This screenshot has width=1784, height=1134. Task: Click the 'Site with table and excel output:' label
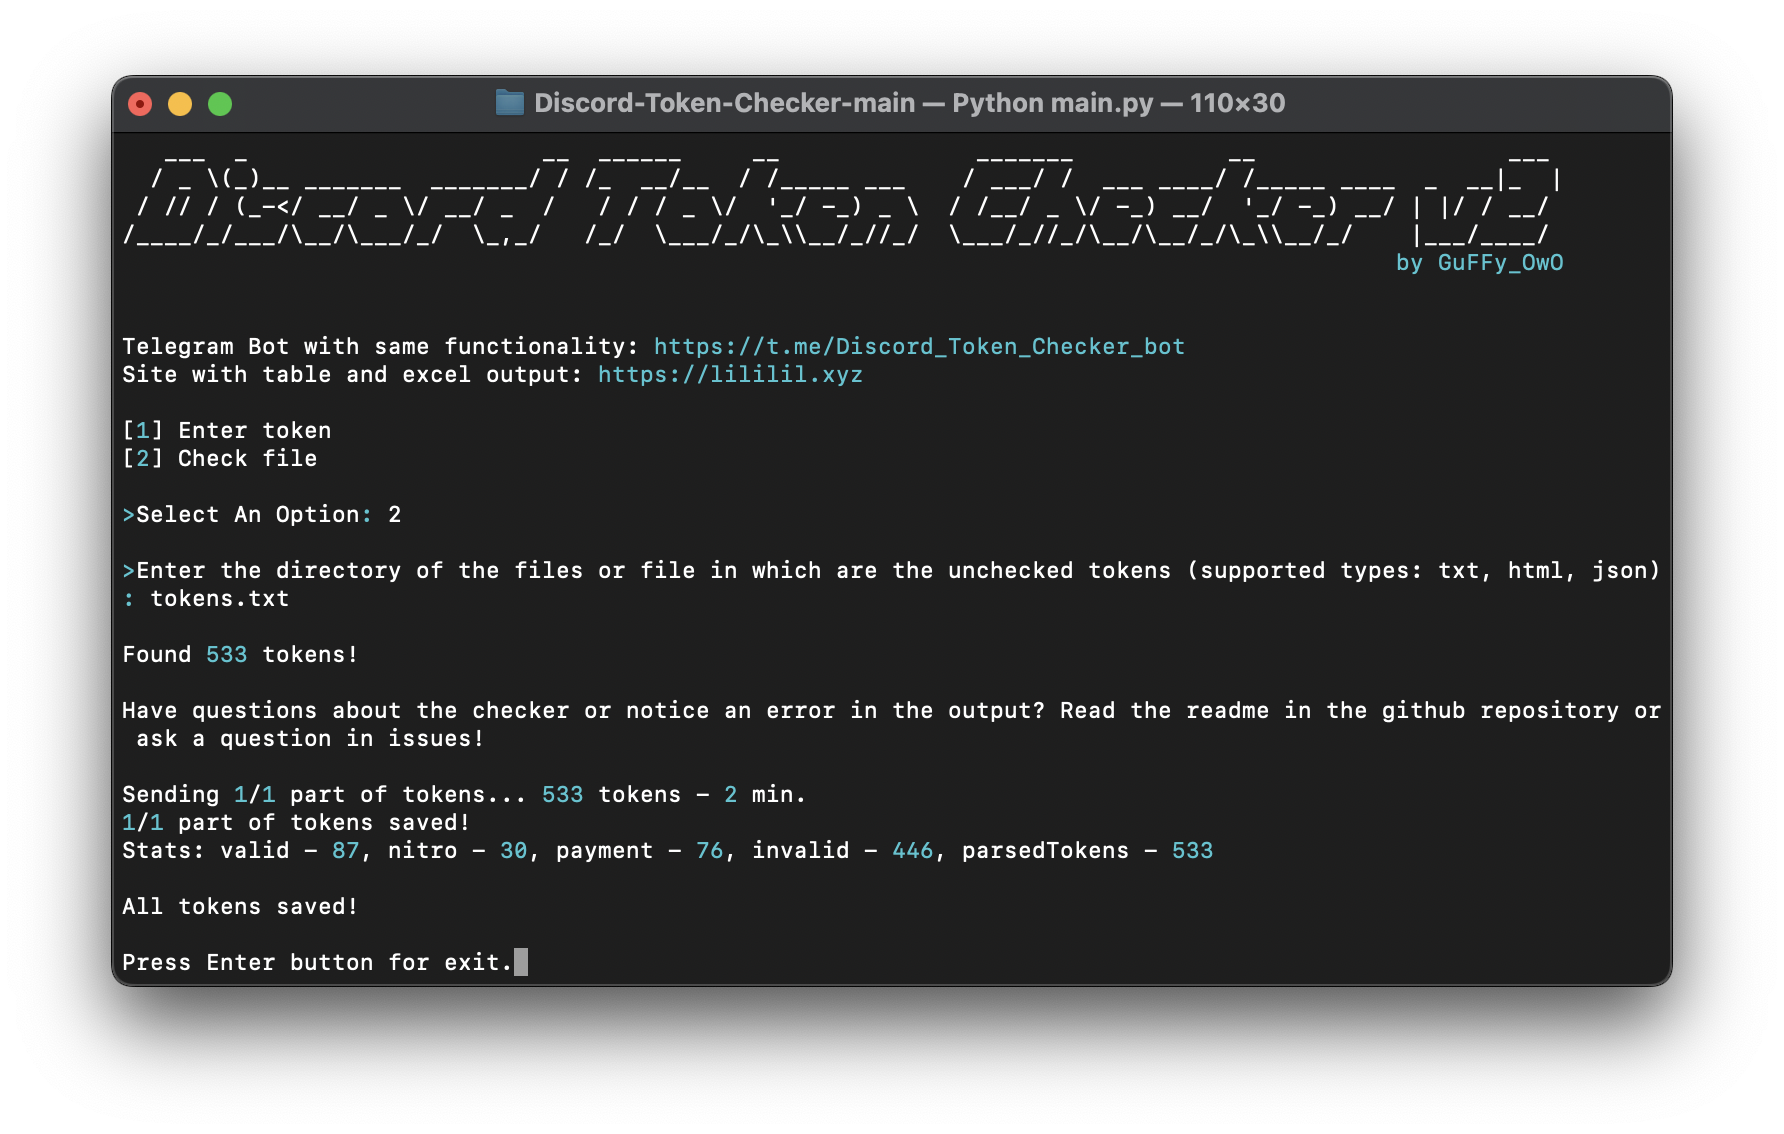pyautogui.click(x=352, y=375)
